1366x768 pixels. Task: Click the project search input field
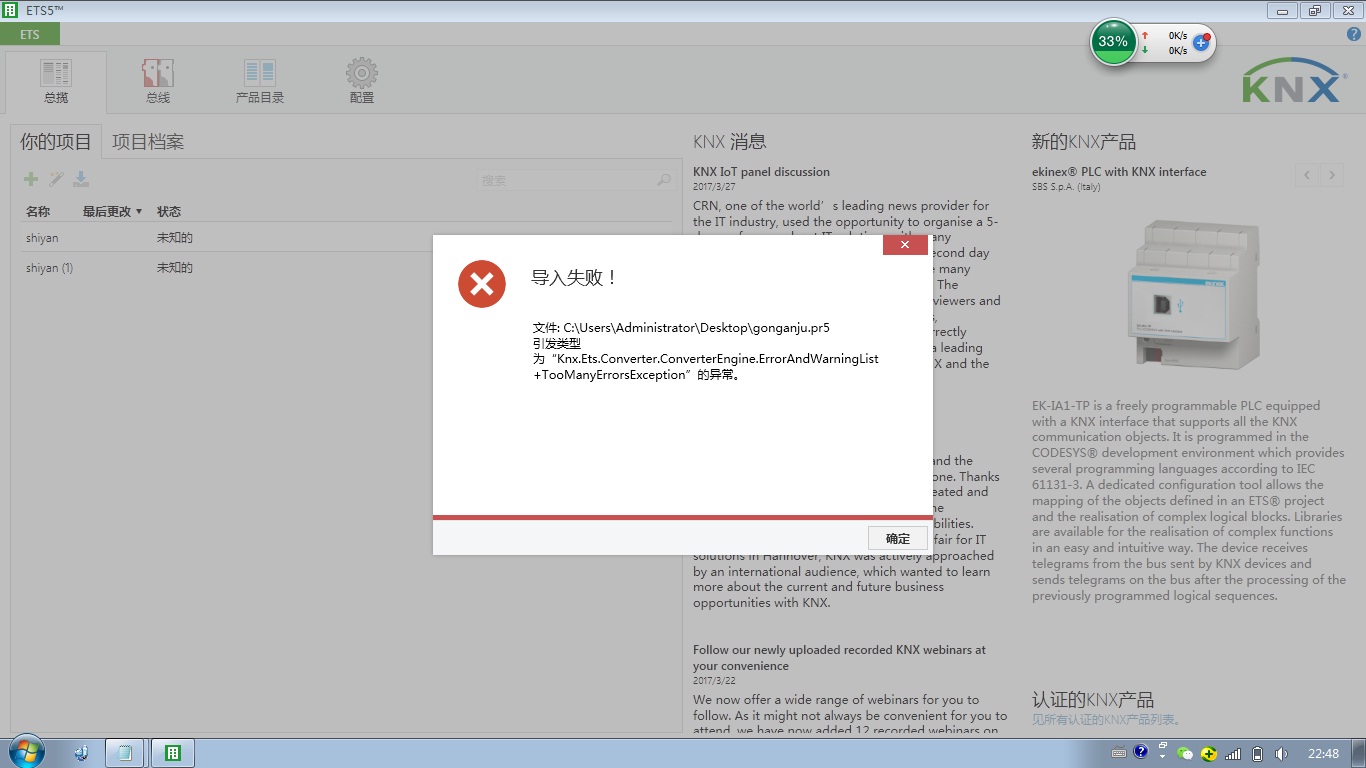tap(565, 180)
